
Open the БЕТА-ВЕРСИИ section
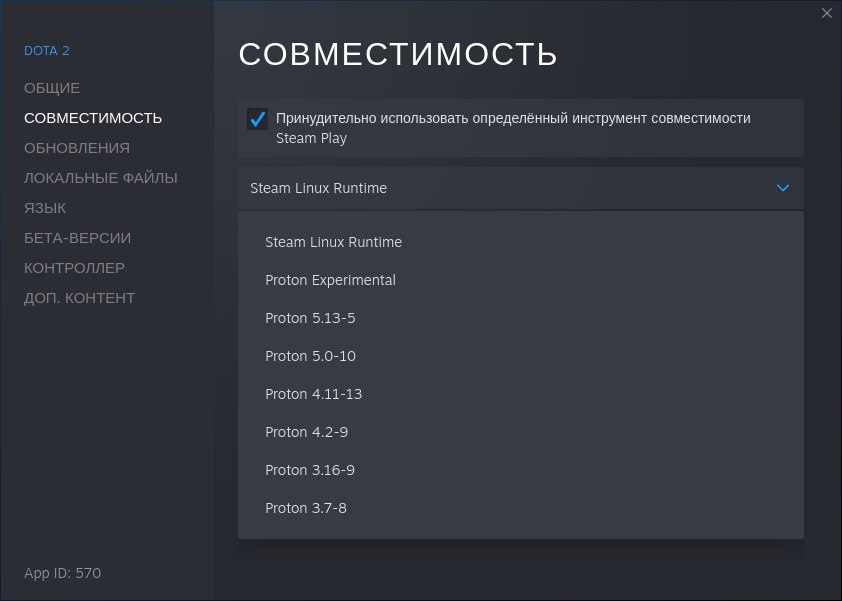[x=77, y=238]
